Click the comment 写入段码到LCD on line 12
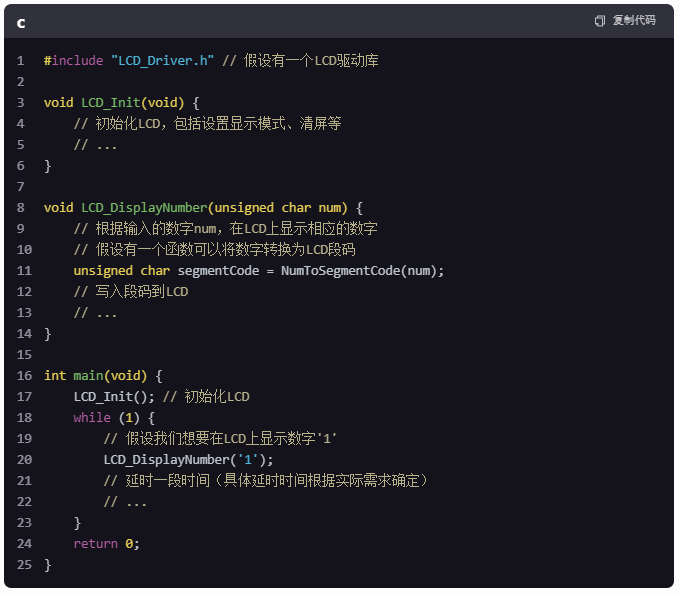The image size is (680, 595). pyautogui.click(x=131, y=292)
